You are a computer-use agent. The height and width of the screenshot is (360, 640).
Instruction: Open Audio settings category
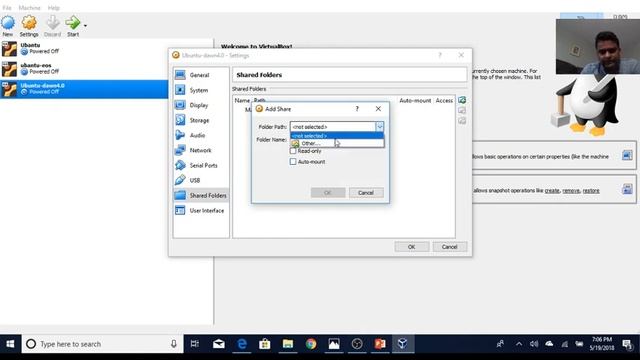click(201, 135)
